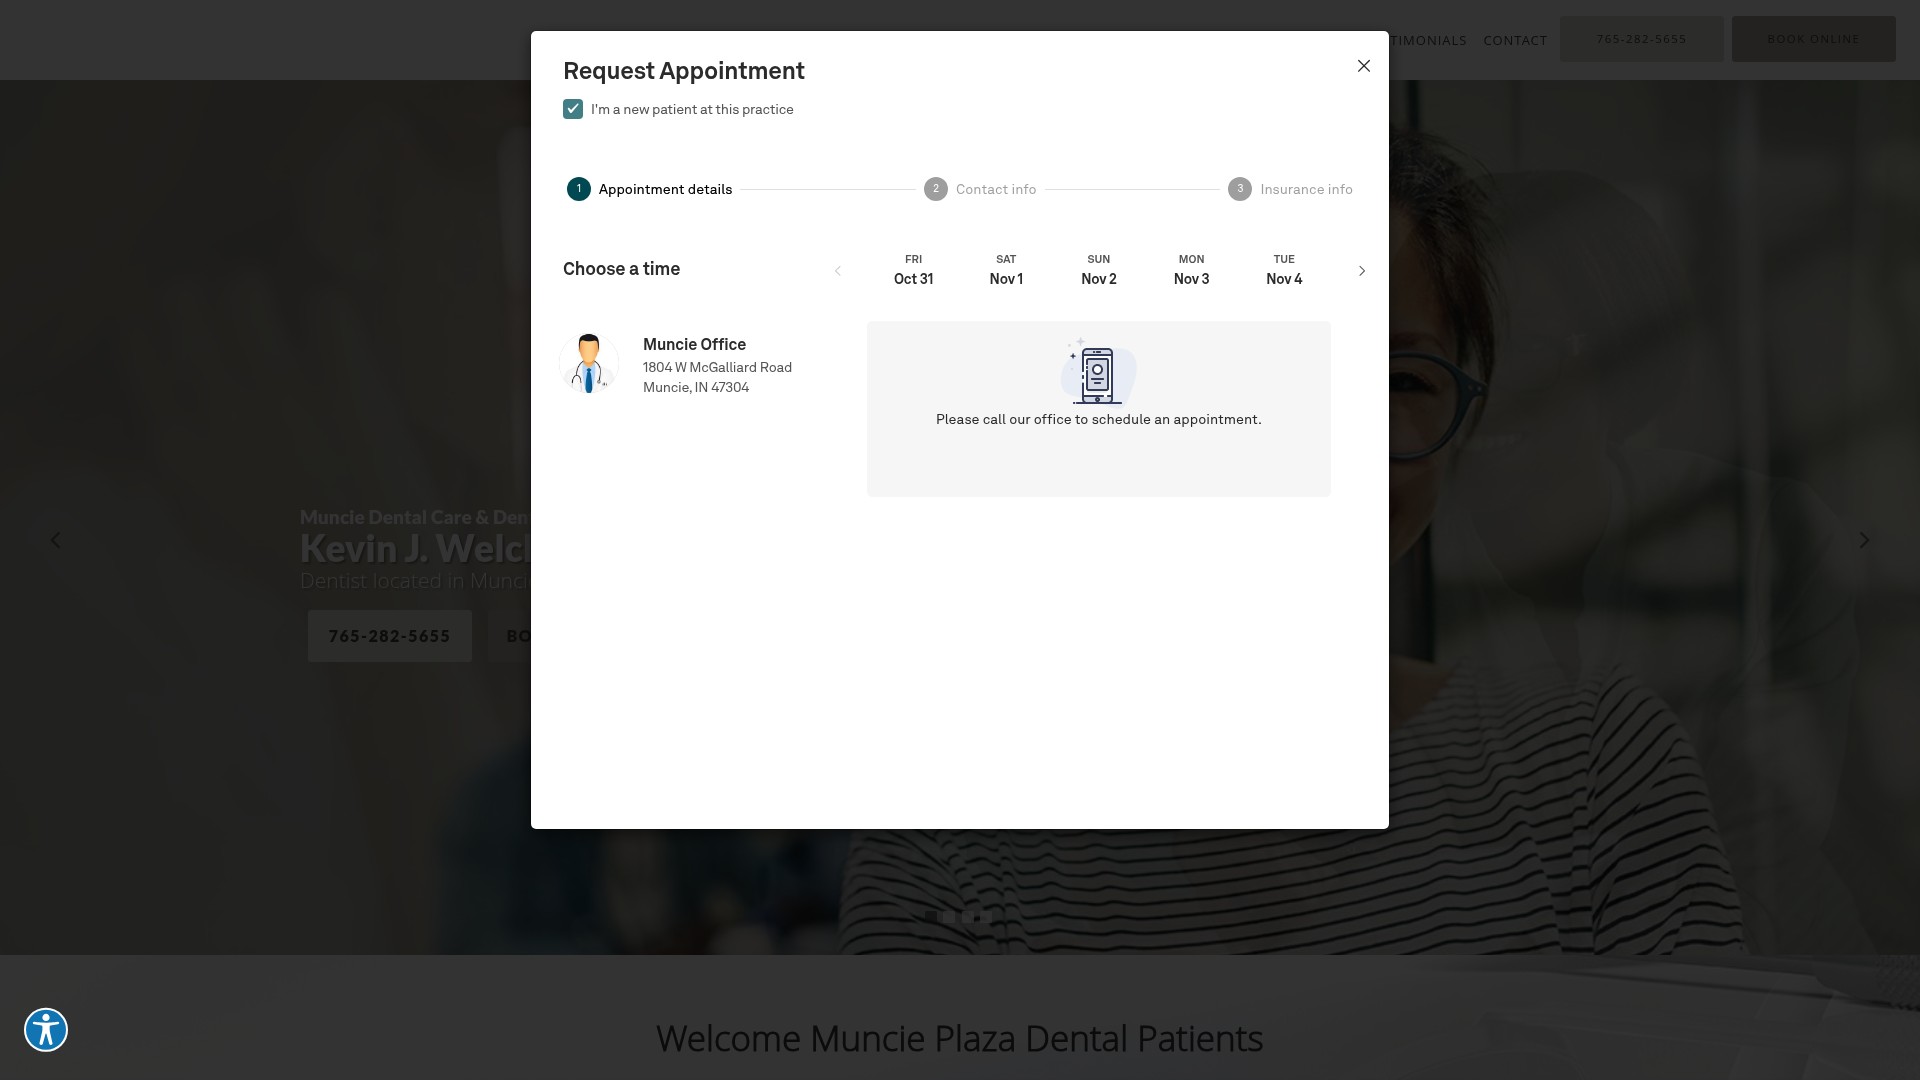Screen dimensions: 1920x1080
Task: Pick Tue Nov 4 date column
Action: pos(1284,270)
